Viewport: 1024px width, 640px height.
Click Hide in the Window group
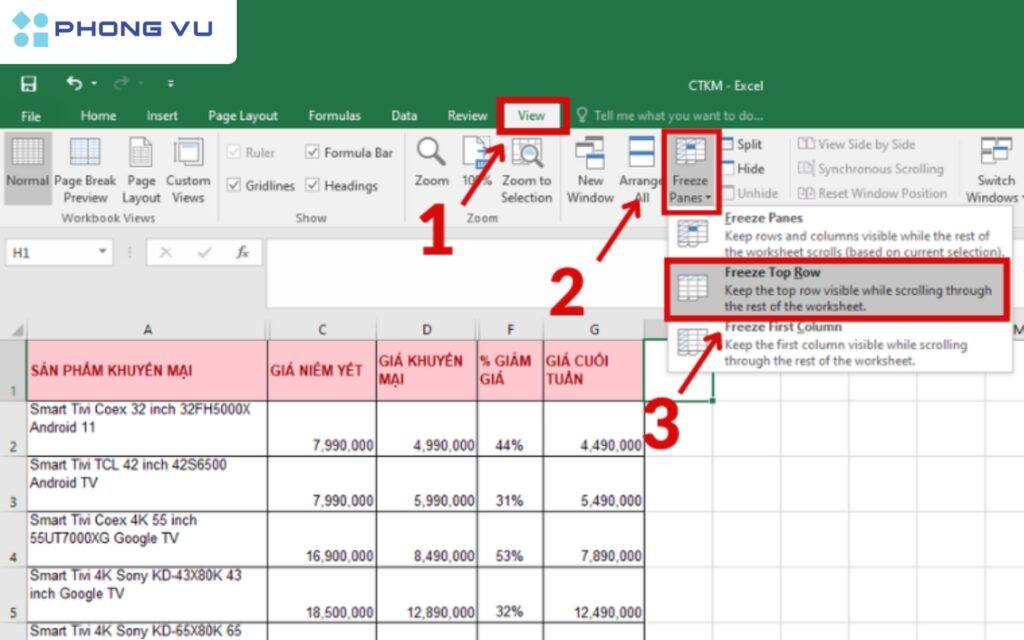pyautogui.click(x=743, y=168)
